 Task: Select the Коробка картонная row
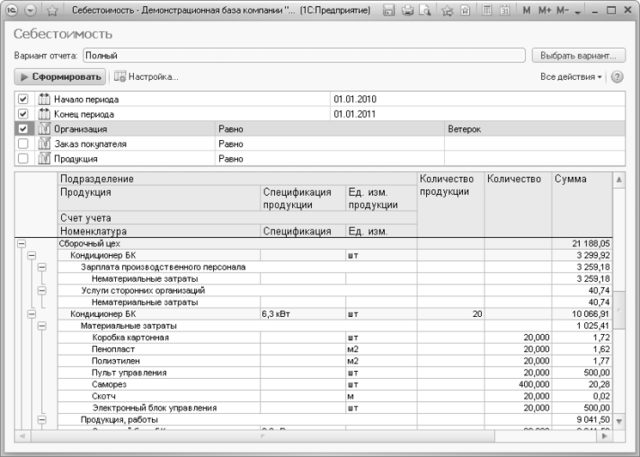click(x=335, y=337)
